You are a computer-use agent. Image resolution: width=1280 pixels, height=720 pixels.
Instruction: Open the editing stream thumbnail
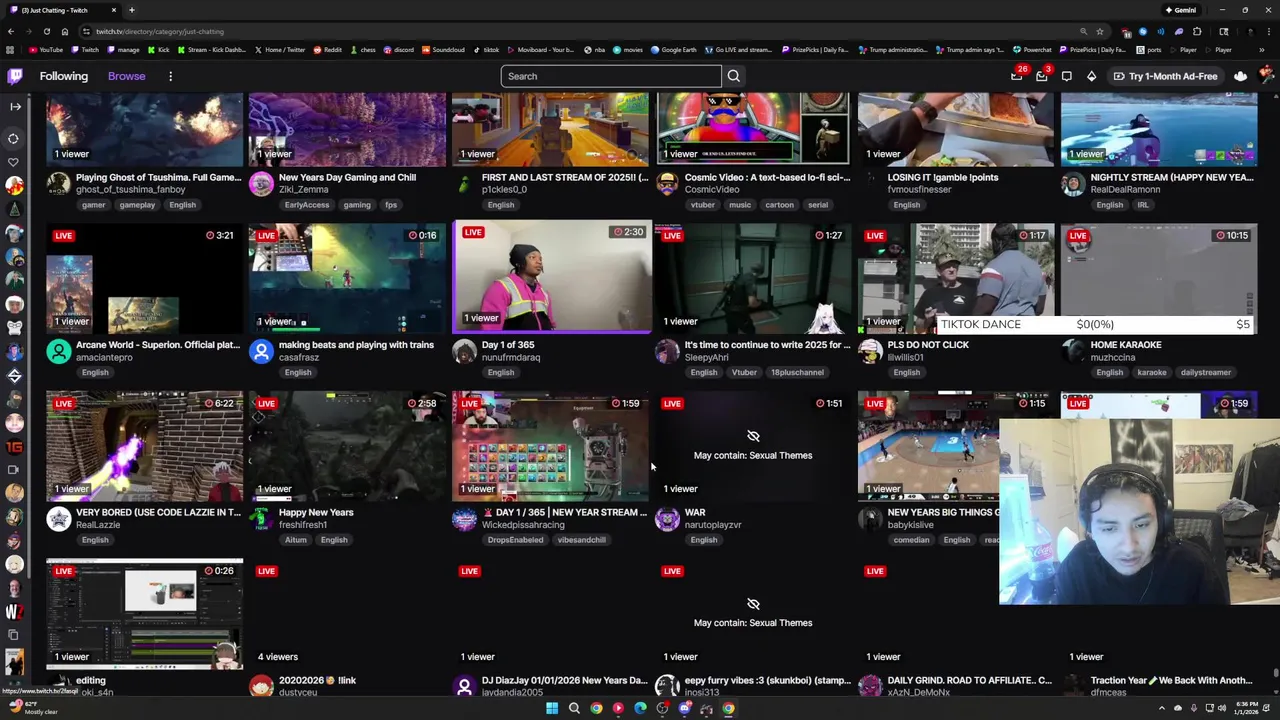pos(144,614)
